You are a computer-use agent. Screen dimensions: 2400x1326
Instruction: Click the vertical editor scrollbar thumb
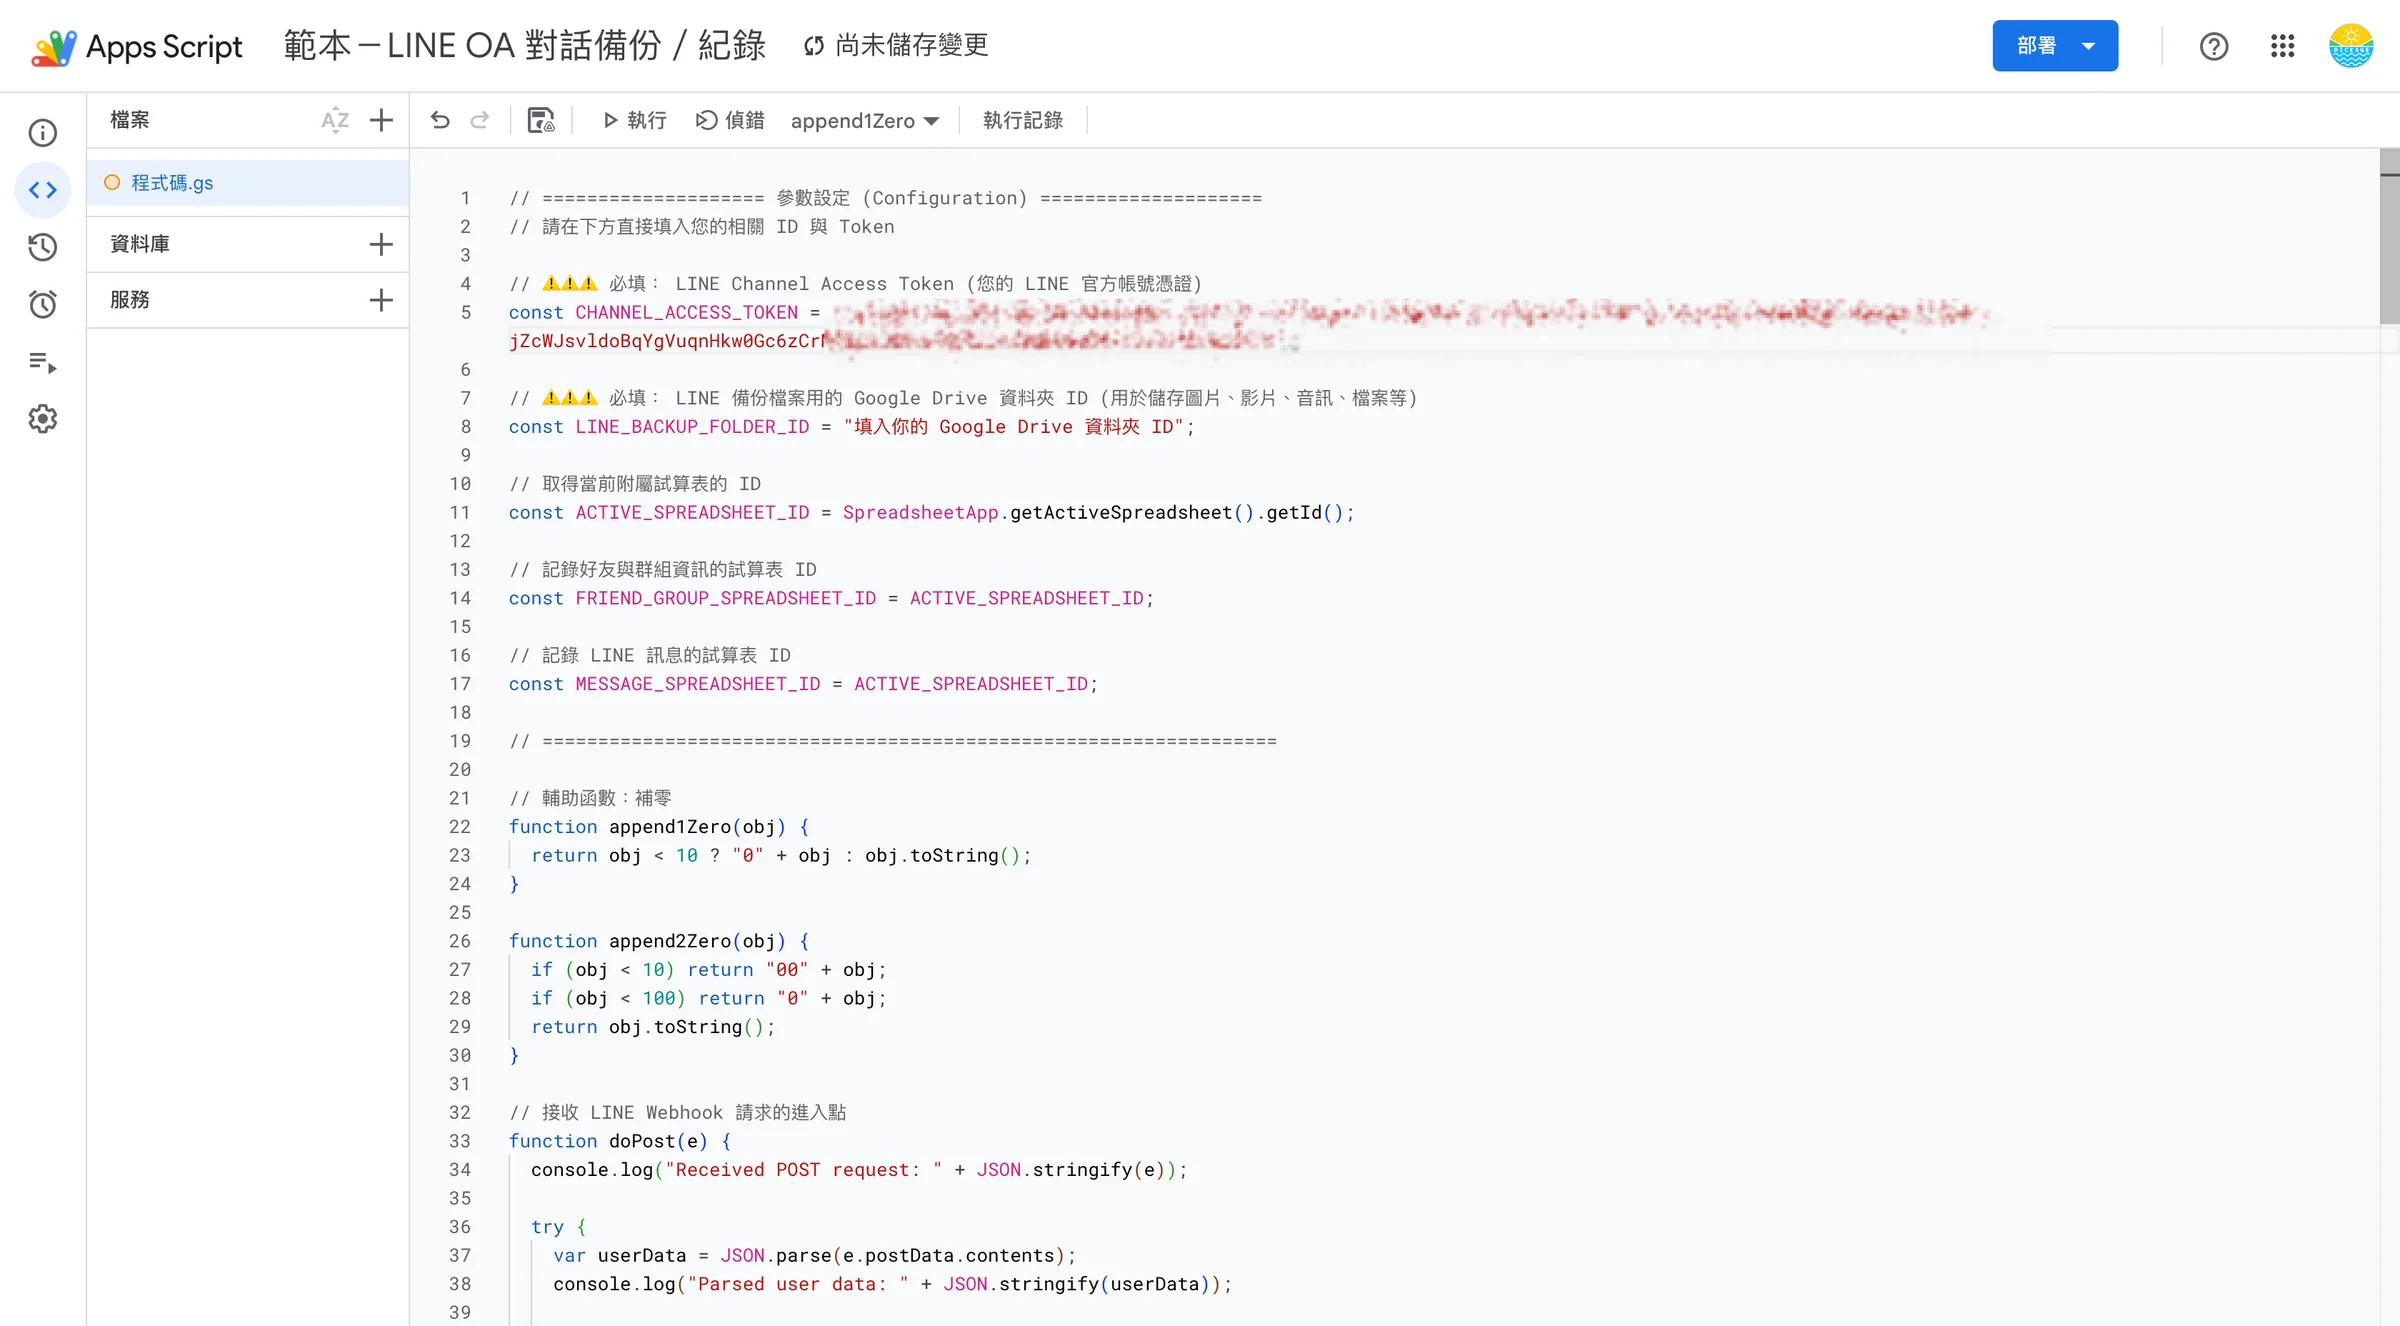(x=2389, y=237)
